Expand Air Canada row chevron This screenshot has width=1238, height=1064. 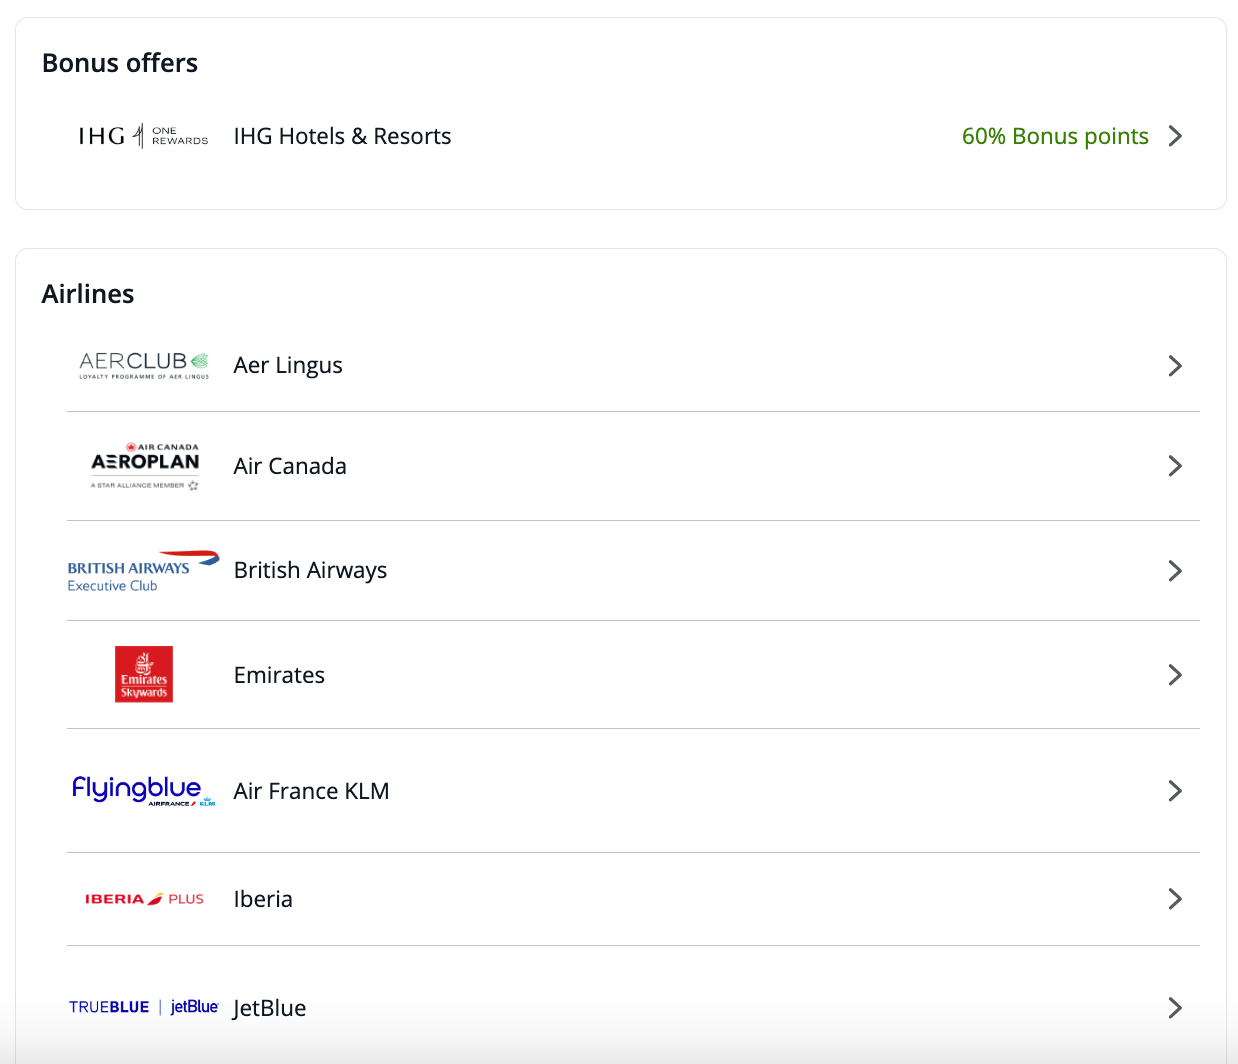tap(1176, 466)
